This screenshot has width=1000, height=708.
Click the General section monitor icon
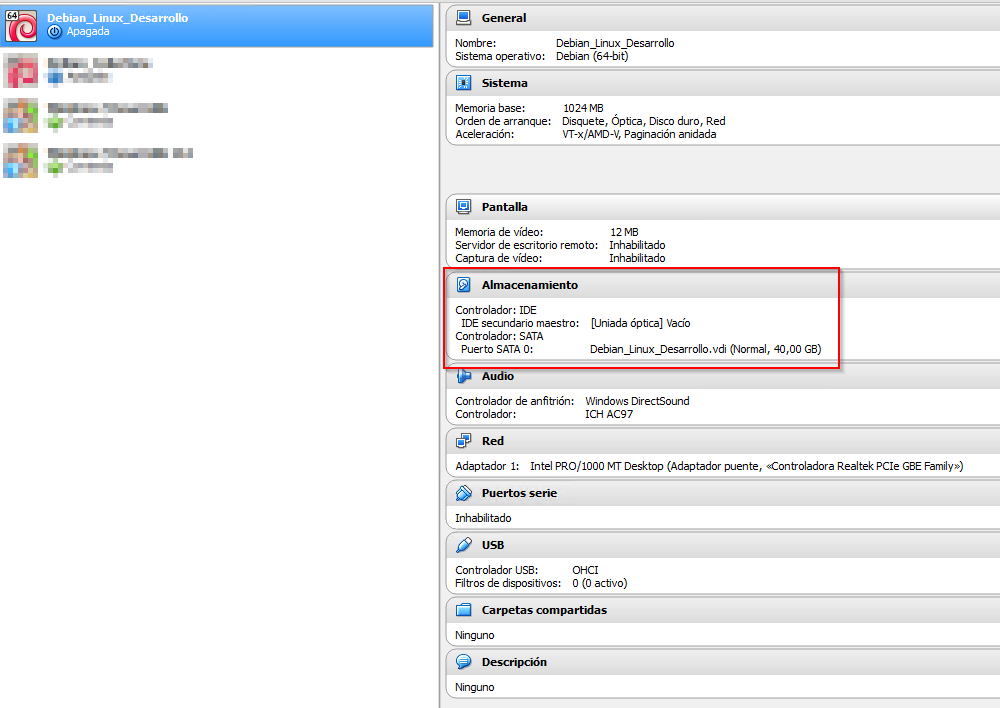464,18
